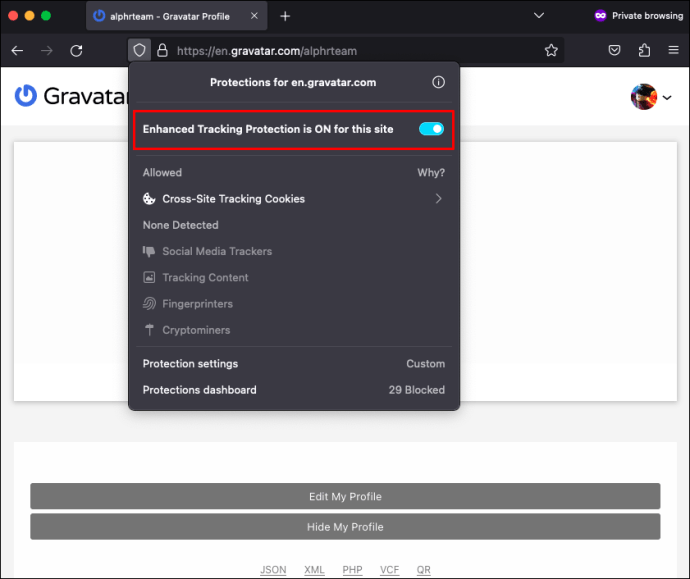Click the shield tracking protection icon
The image size is (690, 579).
click(x=139, y=51)
